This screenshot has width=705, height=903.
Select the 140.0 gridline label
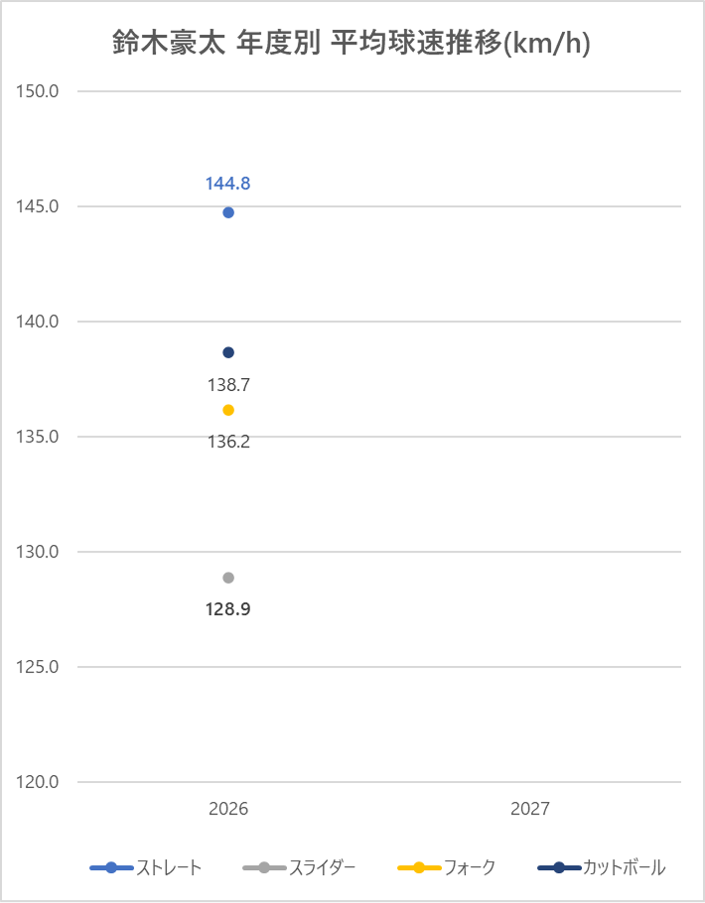37,321
